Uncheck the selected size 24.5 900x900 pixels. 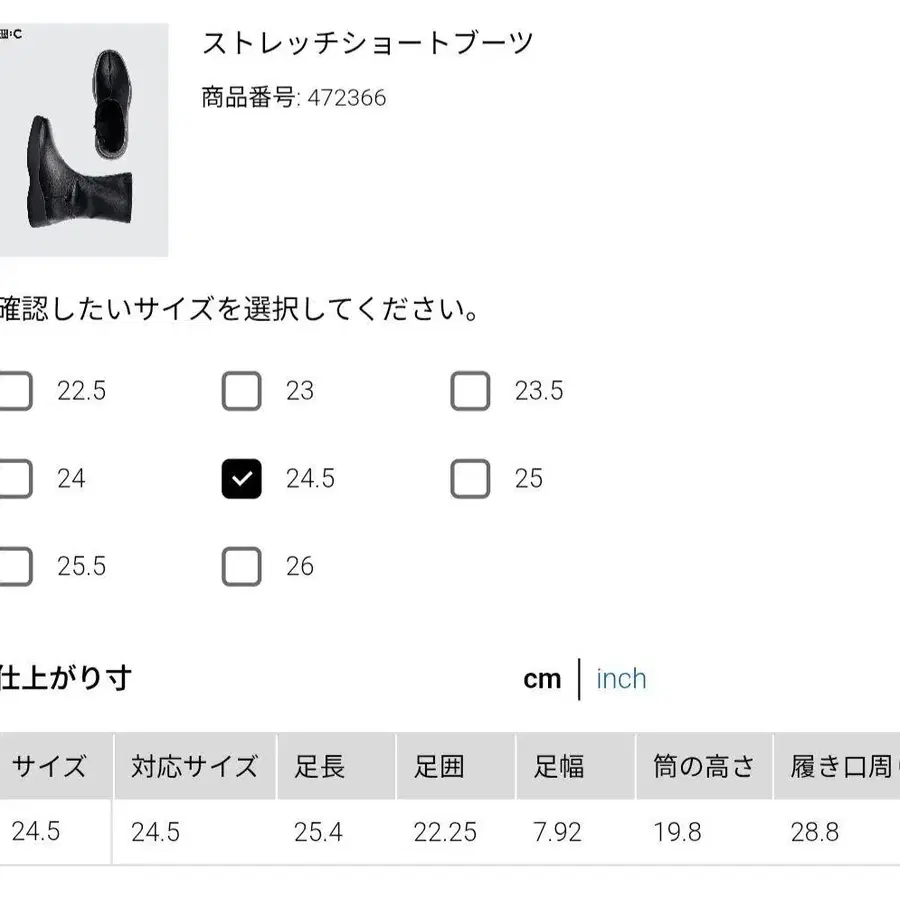pyautogui.click(x=241, y=479)
